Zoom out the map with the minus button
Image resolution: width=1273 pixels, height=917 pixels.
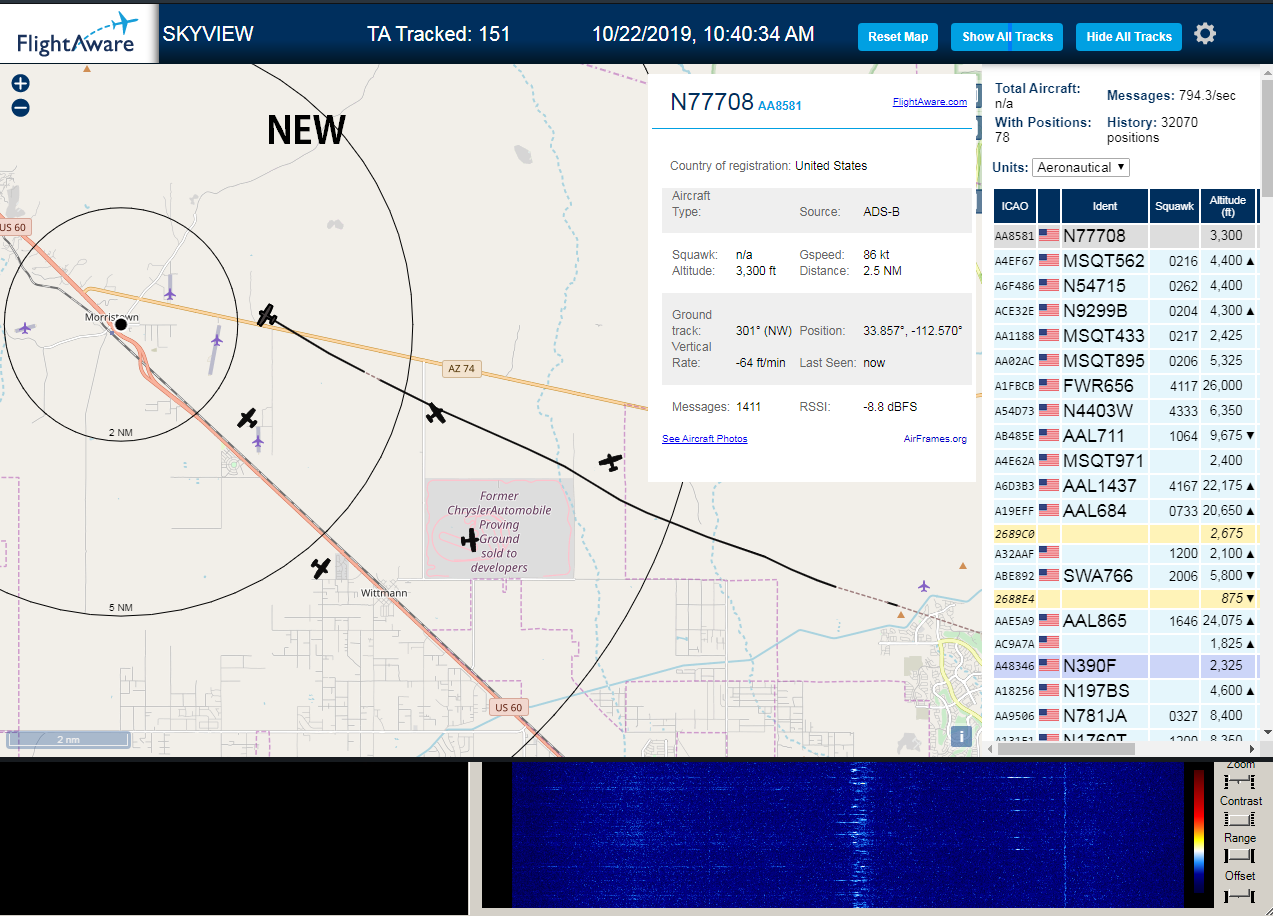[21, 108]
